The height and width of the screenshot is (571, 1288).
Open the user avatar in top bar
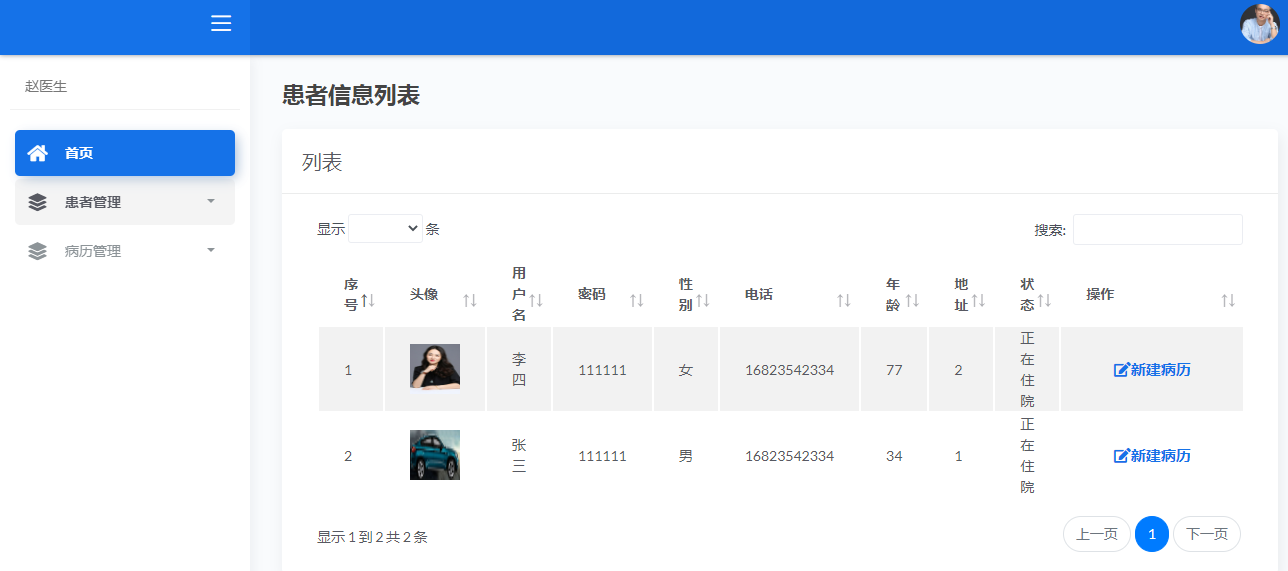click(x=1259, y=24)
